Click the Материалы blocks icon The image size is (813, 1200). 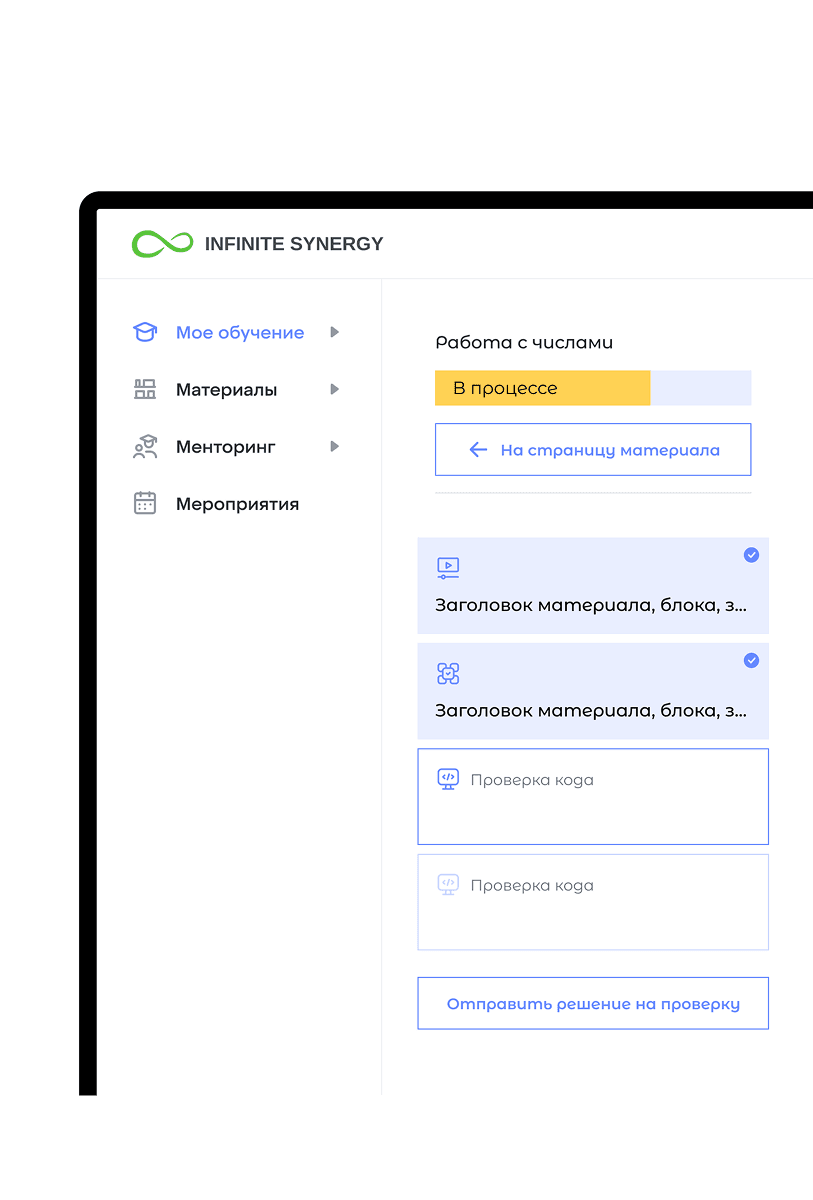click(x=145, y=390)
